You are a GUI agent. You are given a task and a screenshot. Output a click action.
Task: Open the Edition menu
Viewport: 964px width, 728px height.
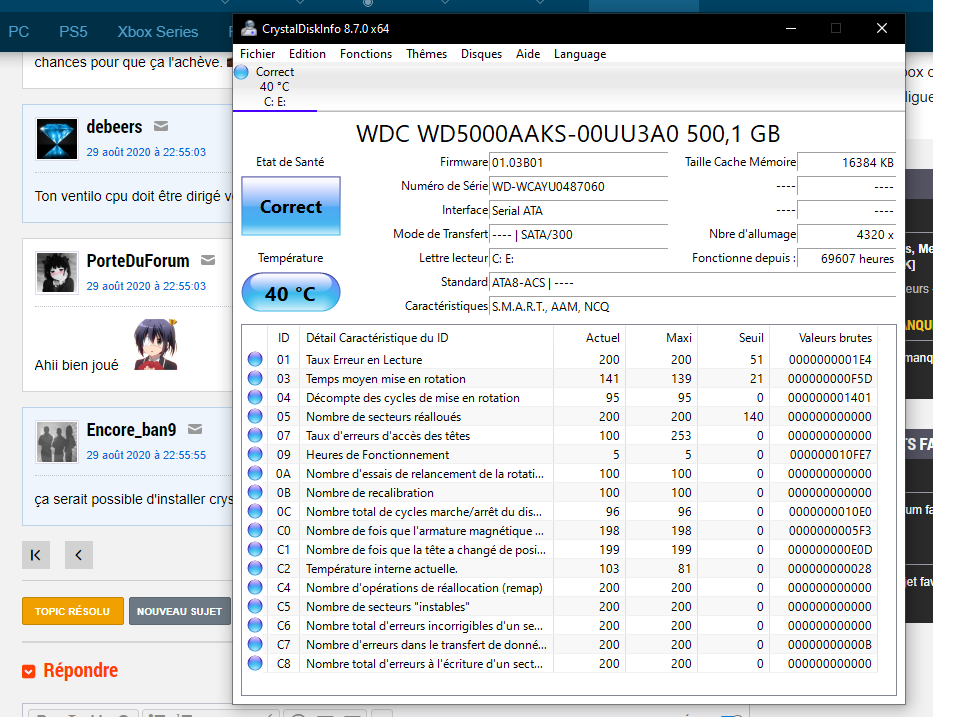[307, 54]
